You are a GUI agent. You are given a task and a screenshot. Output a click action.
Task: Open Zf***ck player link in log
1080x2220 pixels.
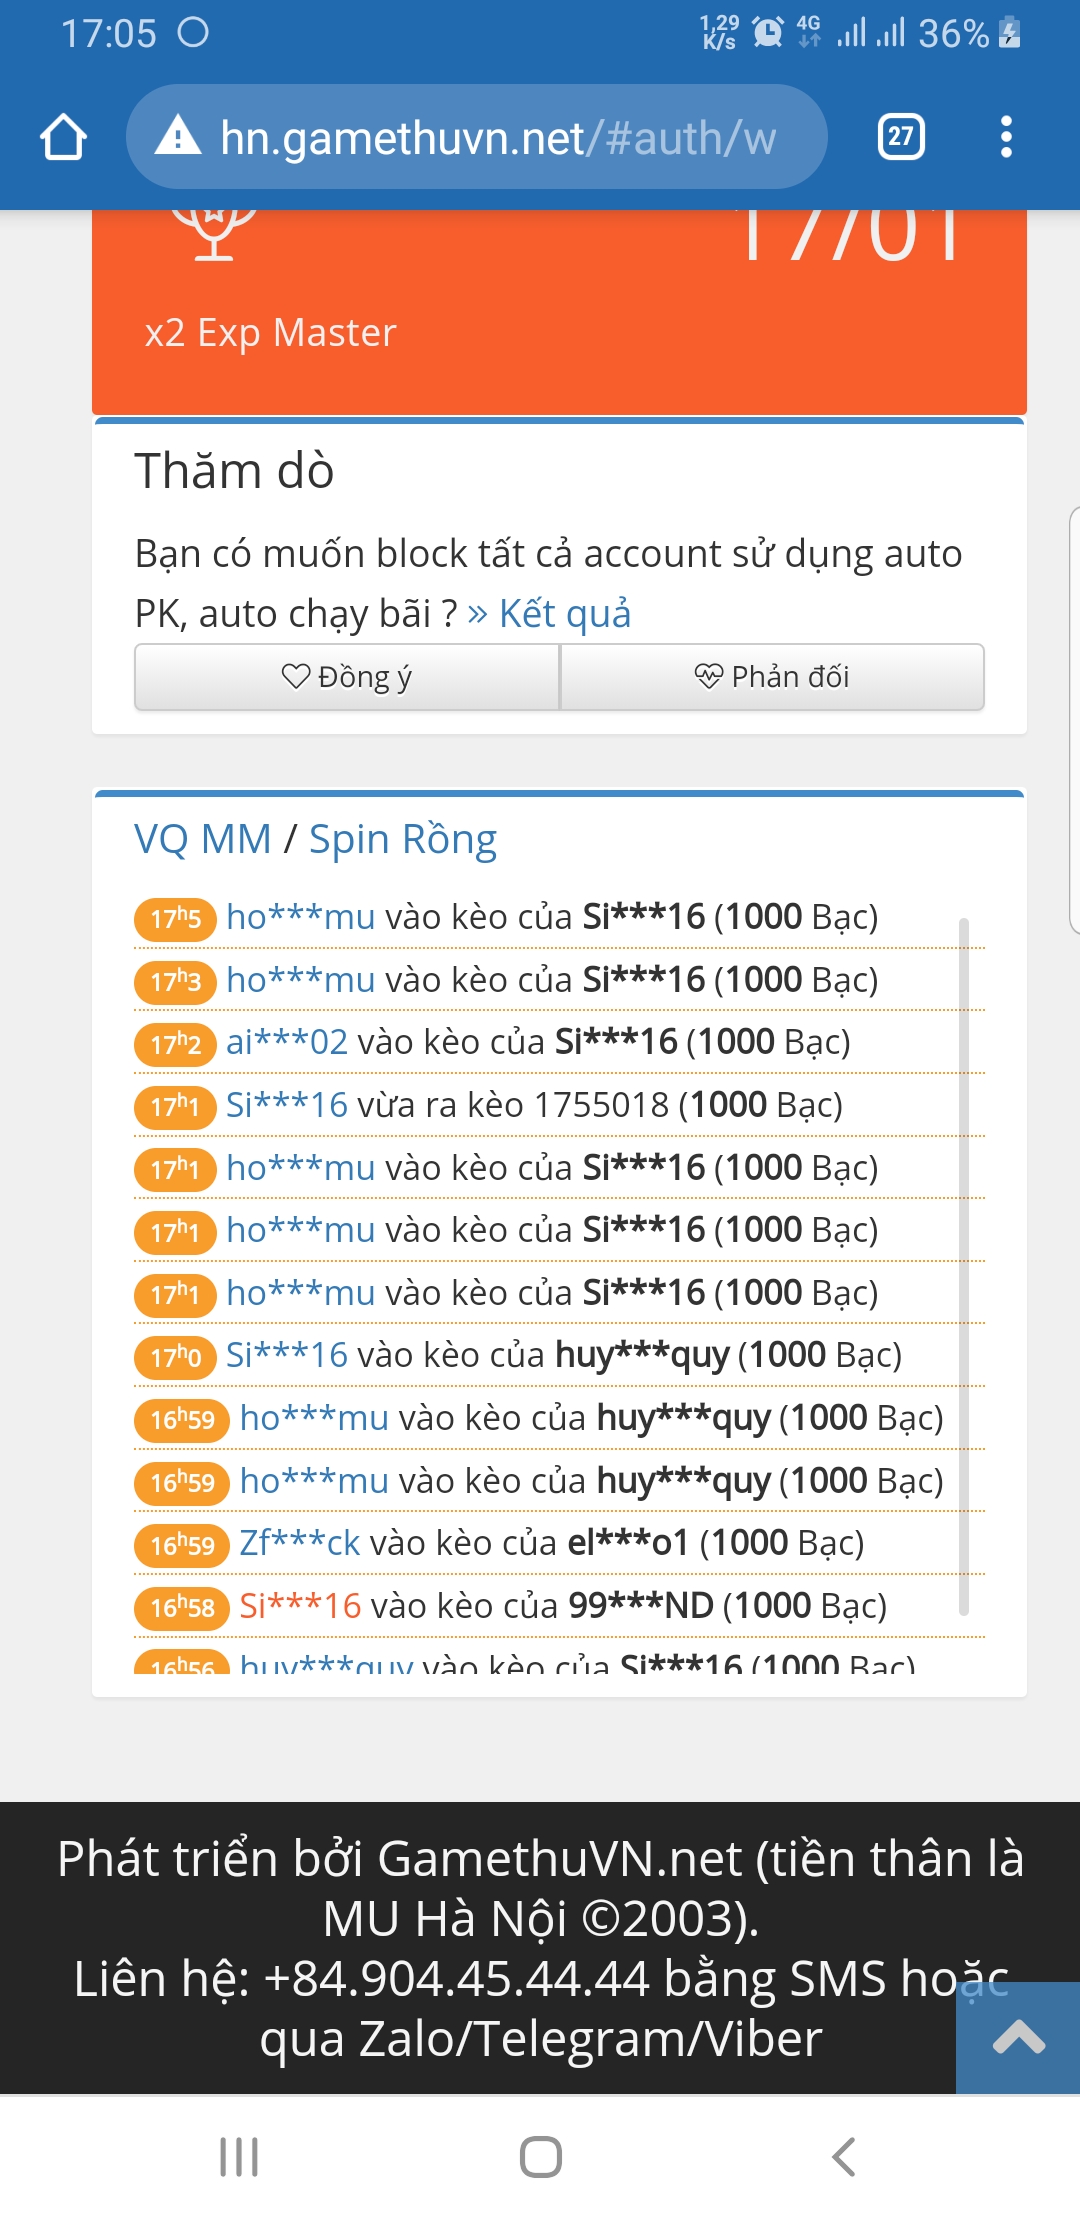tap(299, 1543)
